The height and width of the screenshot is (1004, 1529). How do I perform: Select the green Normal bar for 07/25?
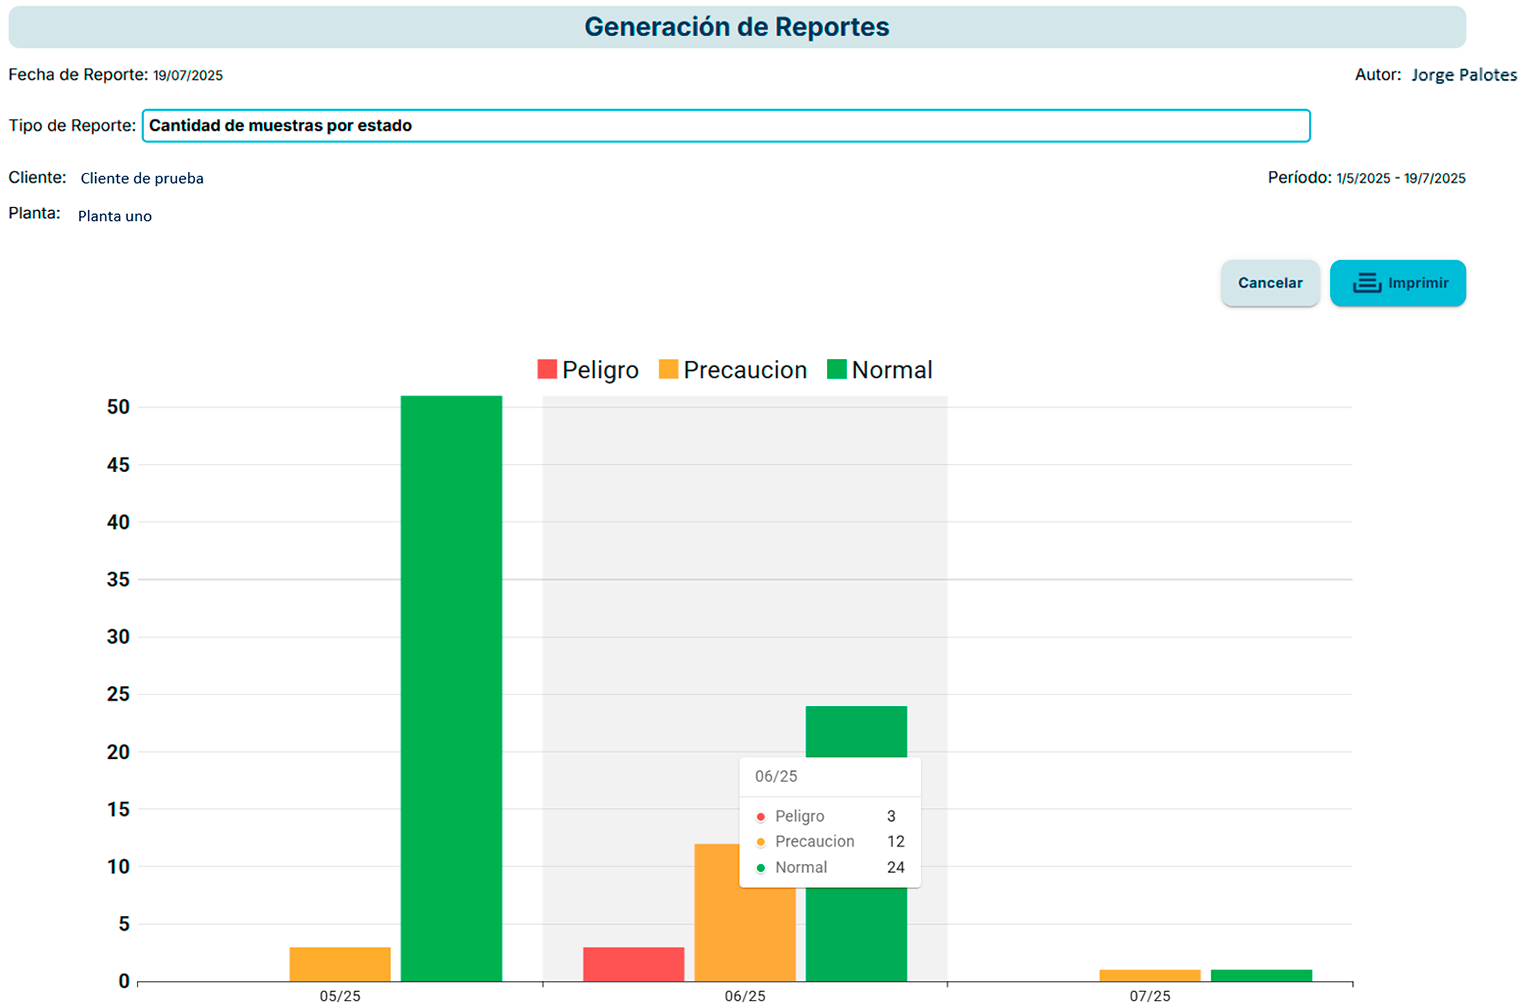1261,975
